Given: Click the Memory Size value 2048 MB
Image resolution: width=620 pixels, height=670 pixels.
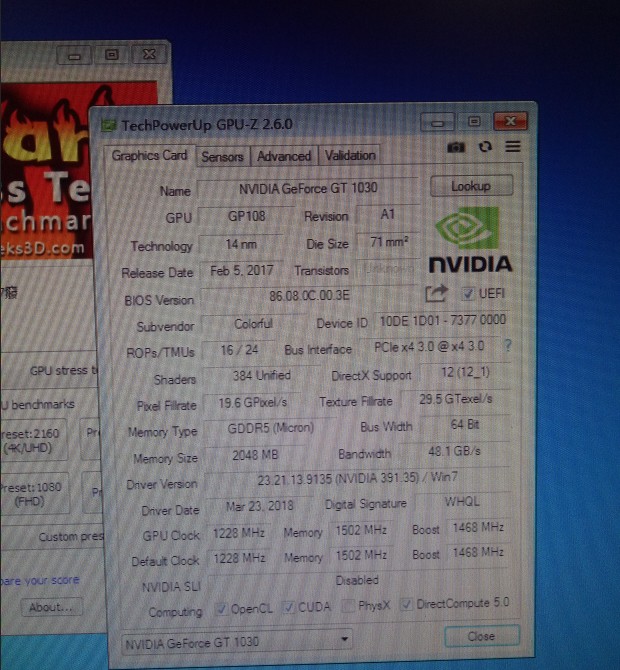Looking at the screenshot, I should (x=255, y=455).
